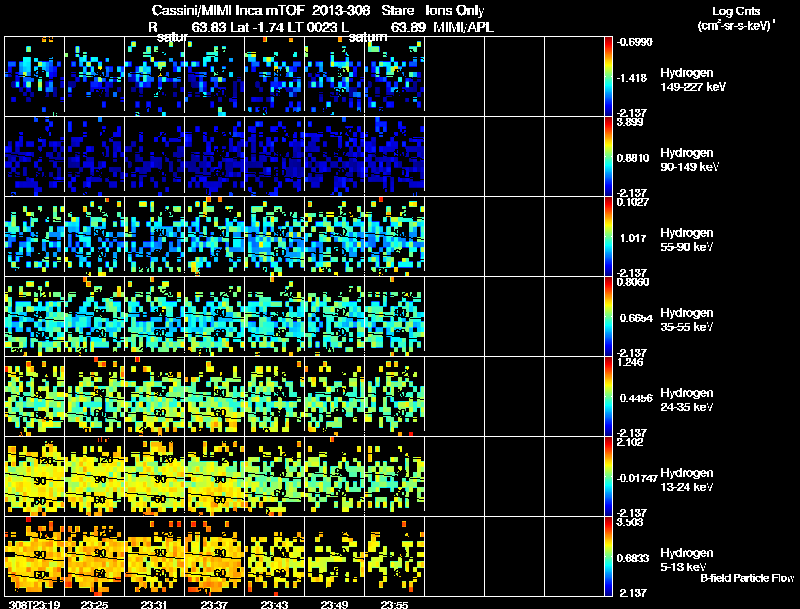
Task: Select the 90-149 keV image at 23:25
Action: pyautogui.click(x=94, y=157)
